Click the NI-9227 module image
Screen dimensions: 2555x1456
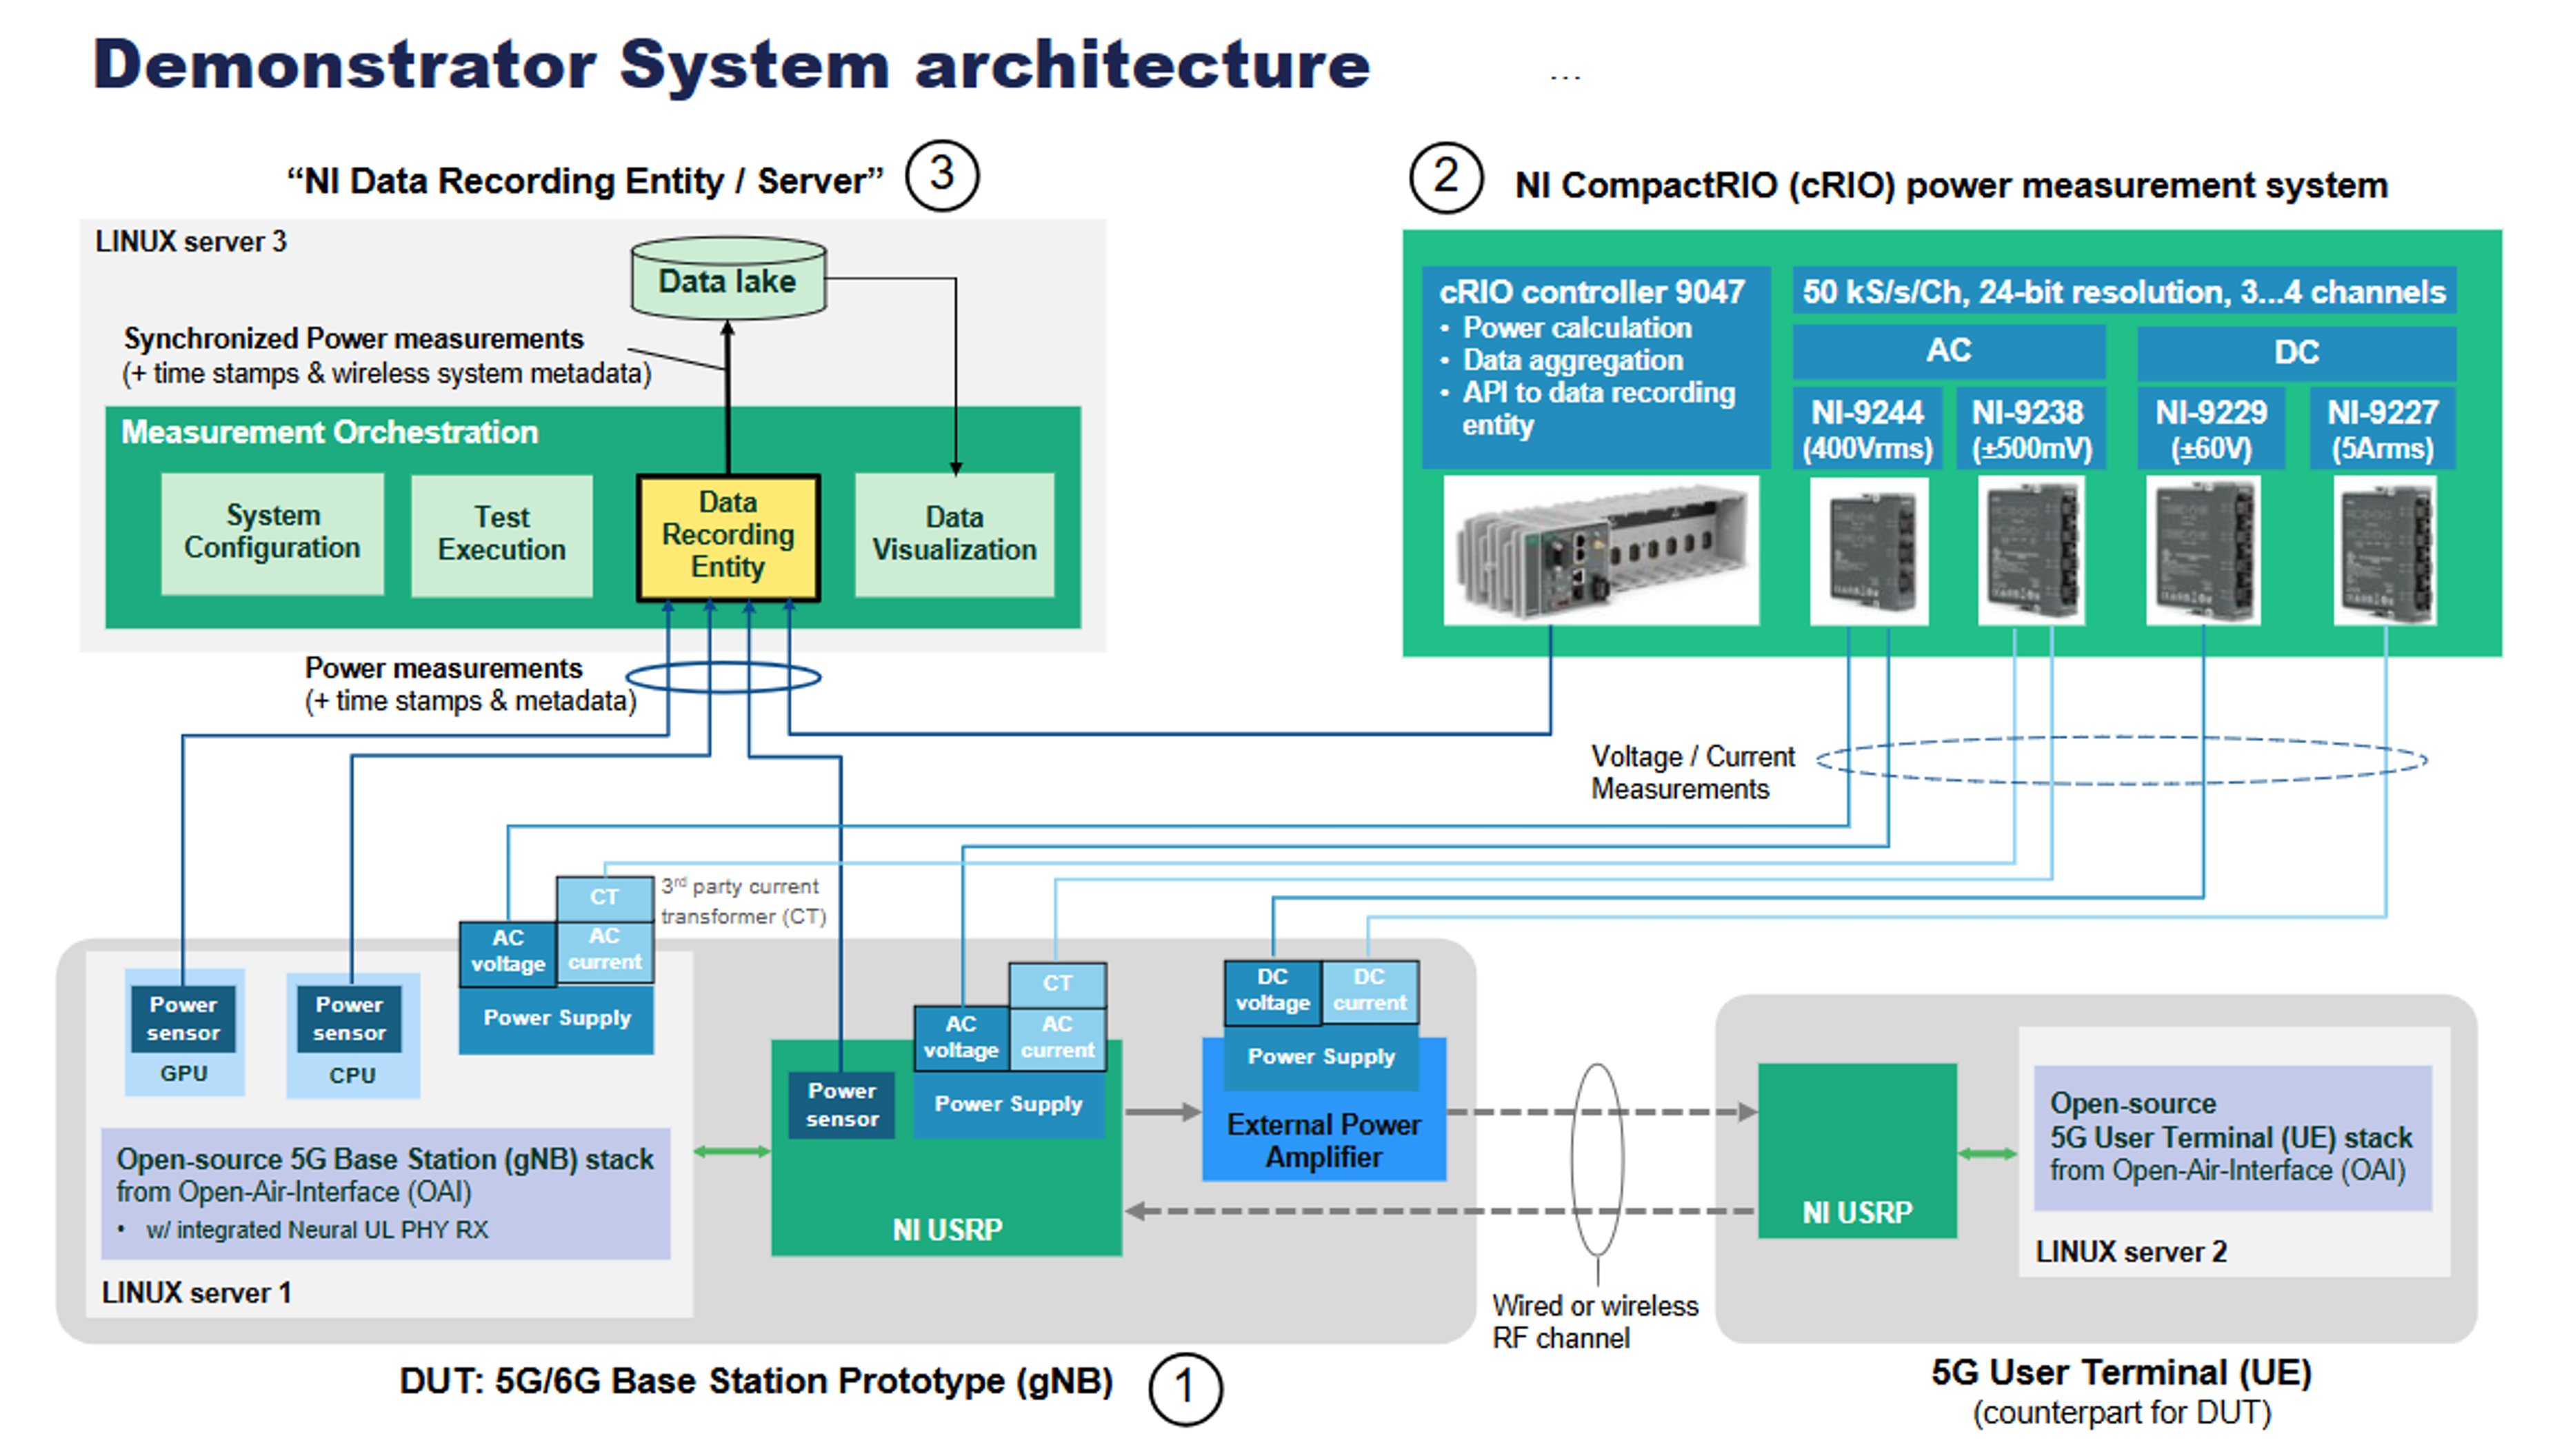pyautogui.click(x=2385, y=551)
